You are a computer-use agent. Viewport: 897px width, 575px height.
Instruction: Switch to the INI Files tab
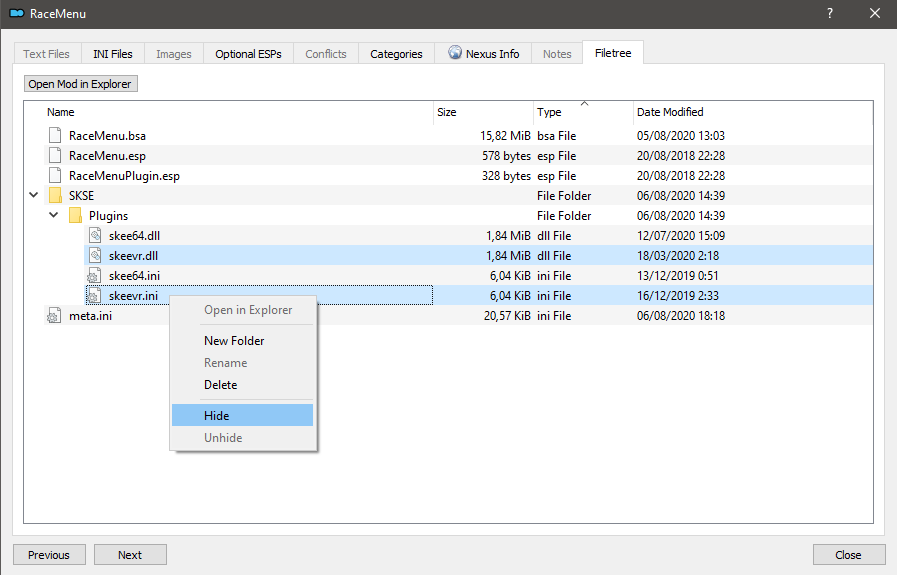pos(113,54)
